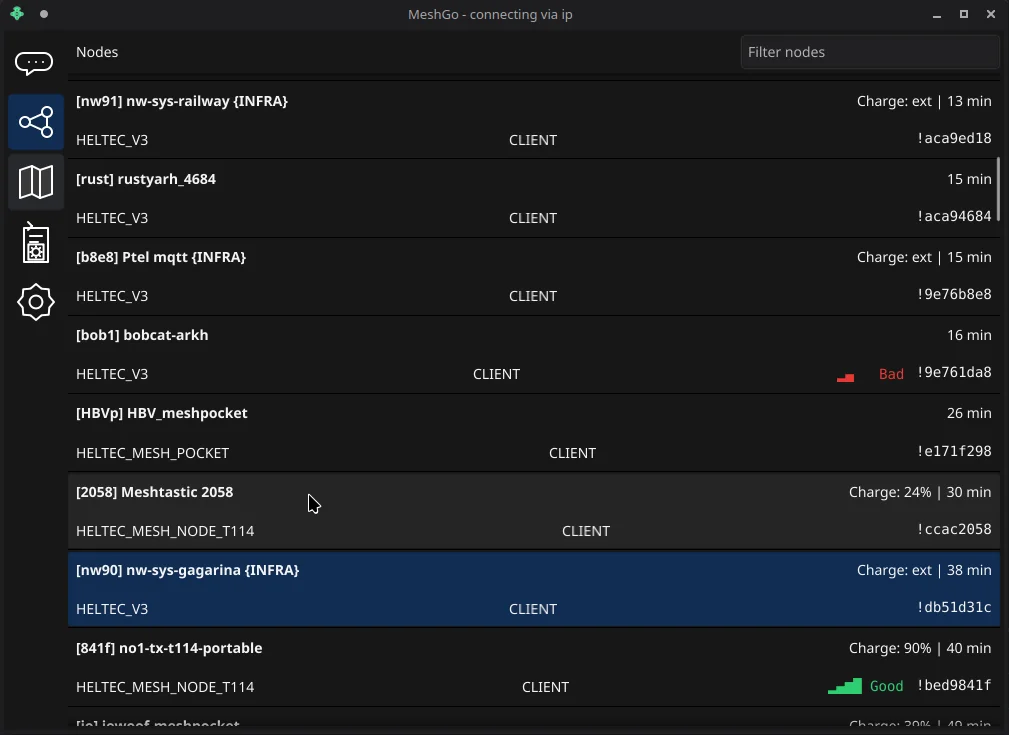
Task: Click the red Bad signal label
Action: click(x=891, y=374)
